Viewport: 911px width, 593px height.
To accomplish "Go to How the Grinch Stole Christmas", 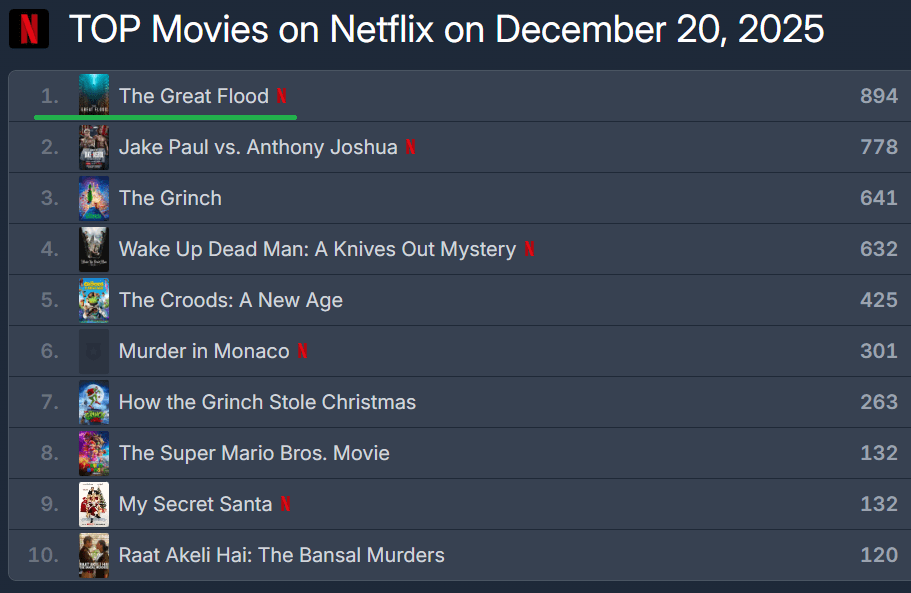I will coord(267,402).
